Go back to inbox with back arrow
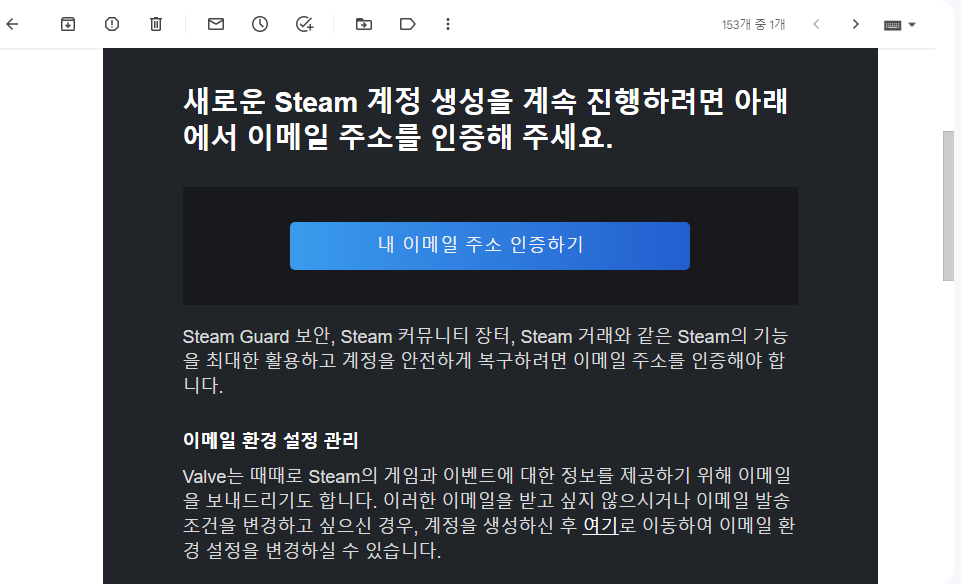The width and height of the screenshot is (961, 584). (x=12, y=24)
